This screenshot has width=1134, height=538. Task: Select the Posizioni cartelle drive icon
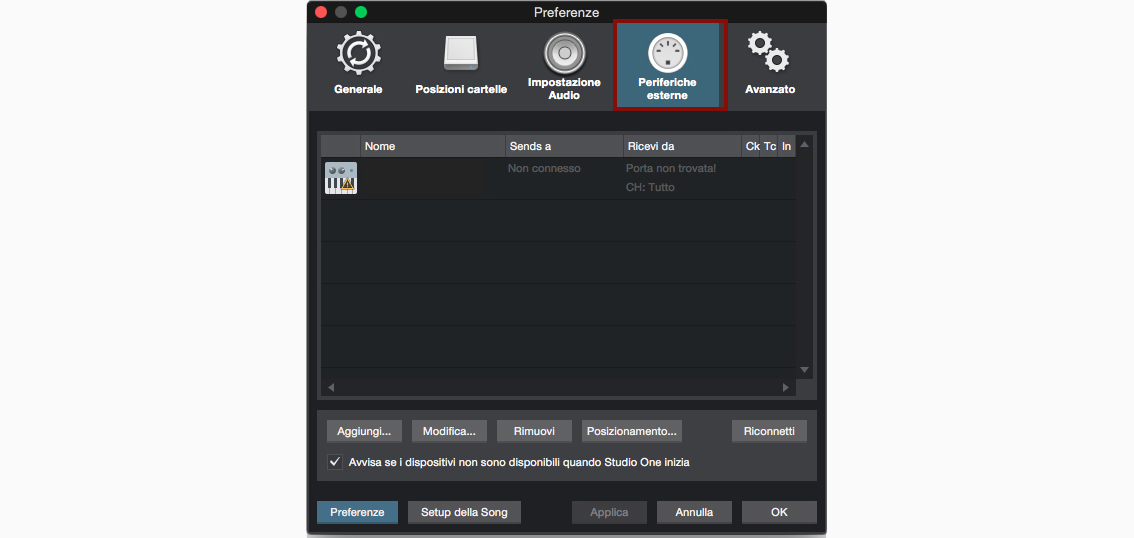[461, 55]
